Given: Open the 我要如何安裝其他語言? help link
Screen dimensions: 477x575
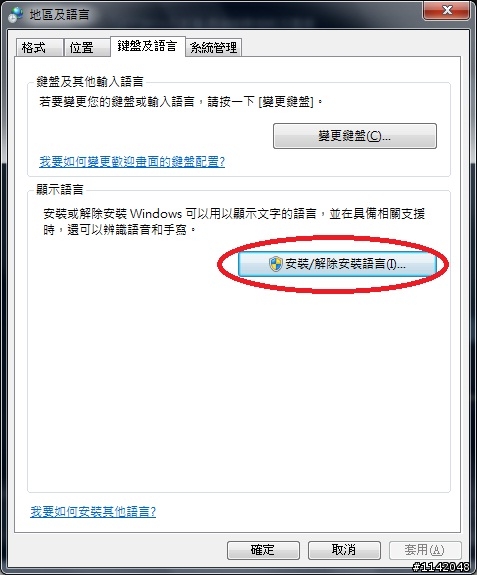Looking at the screenshot, I should [x=93, y=511].
